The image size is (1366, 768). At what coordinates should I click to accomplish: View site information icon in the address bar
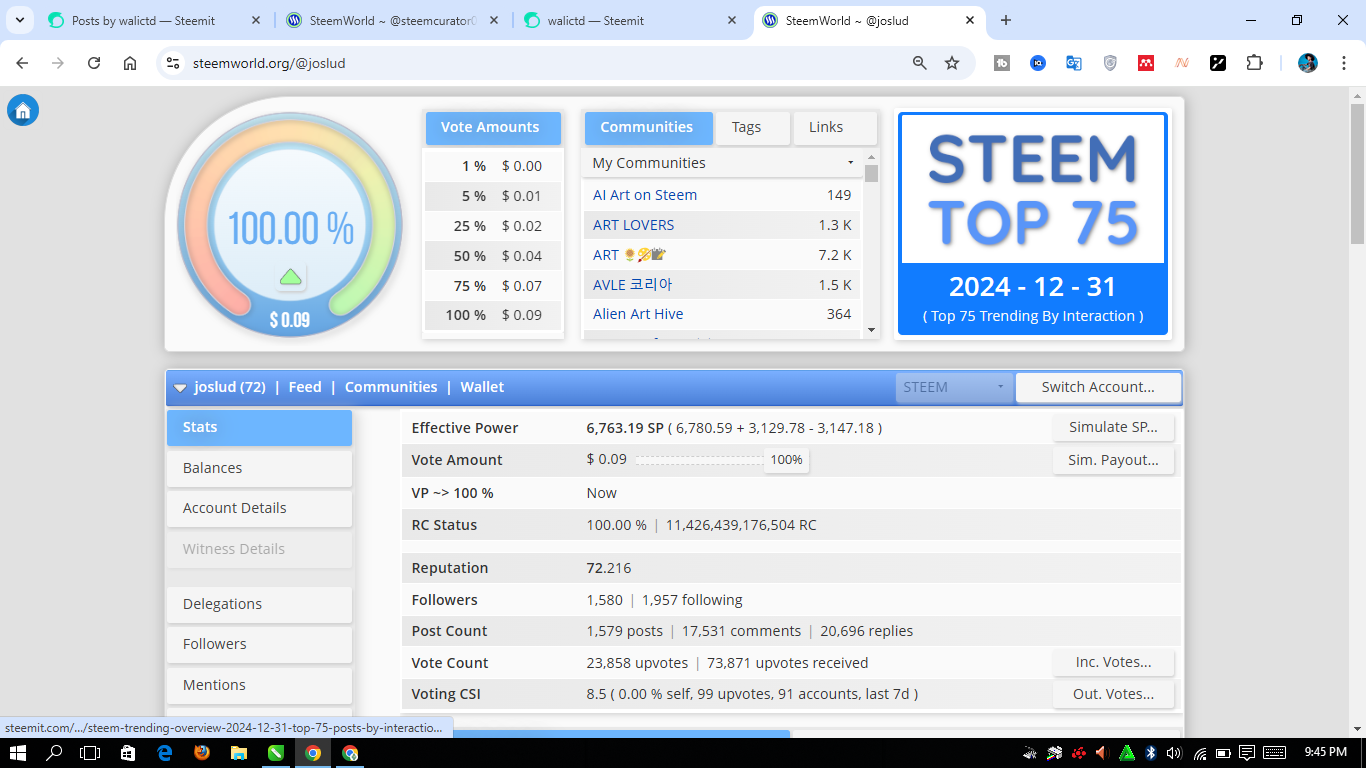click(x=173, y=63)
